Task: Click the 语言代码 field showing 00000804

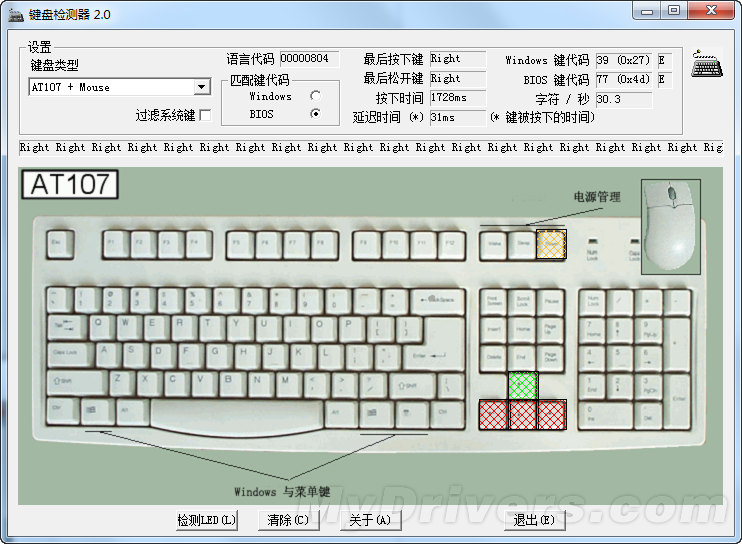Action: click(x=309, y=59)
